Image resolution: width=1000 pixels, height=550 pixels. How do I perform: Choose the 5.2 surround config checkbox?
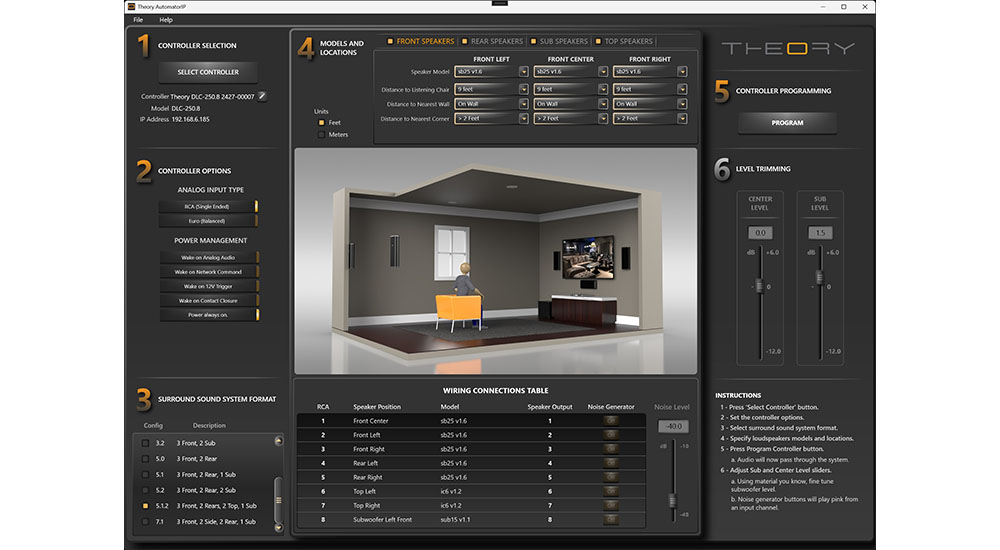point(145,490)
